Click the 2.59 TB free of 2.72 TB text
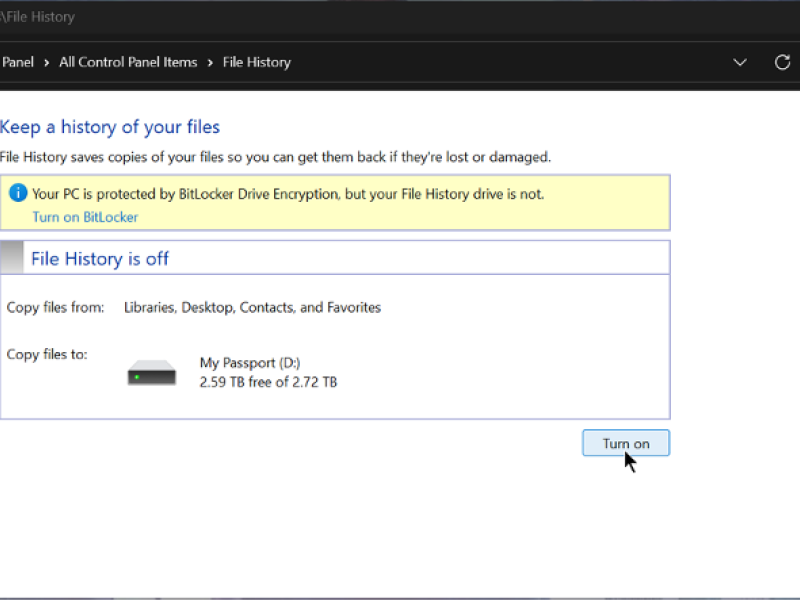The height and width of the screenshot is (600, 800). click(x=268, y=382)
